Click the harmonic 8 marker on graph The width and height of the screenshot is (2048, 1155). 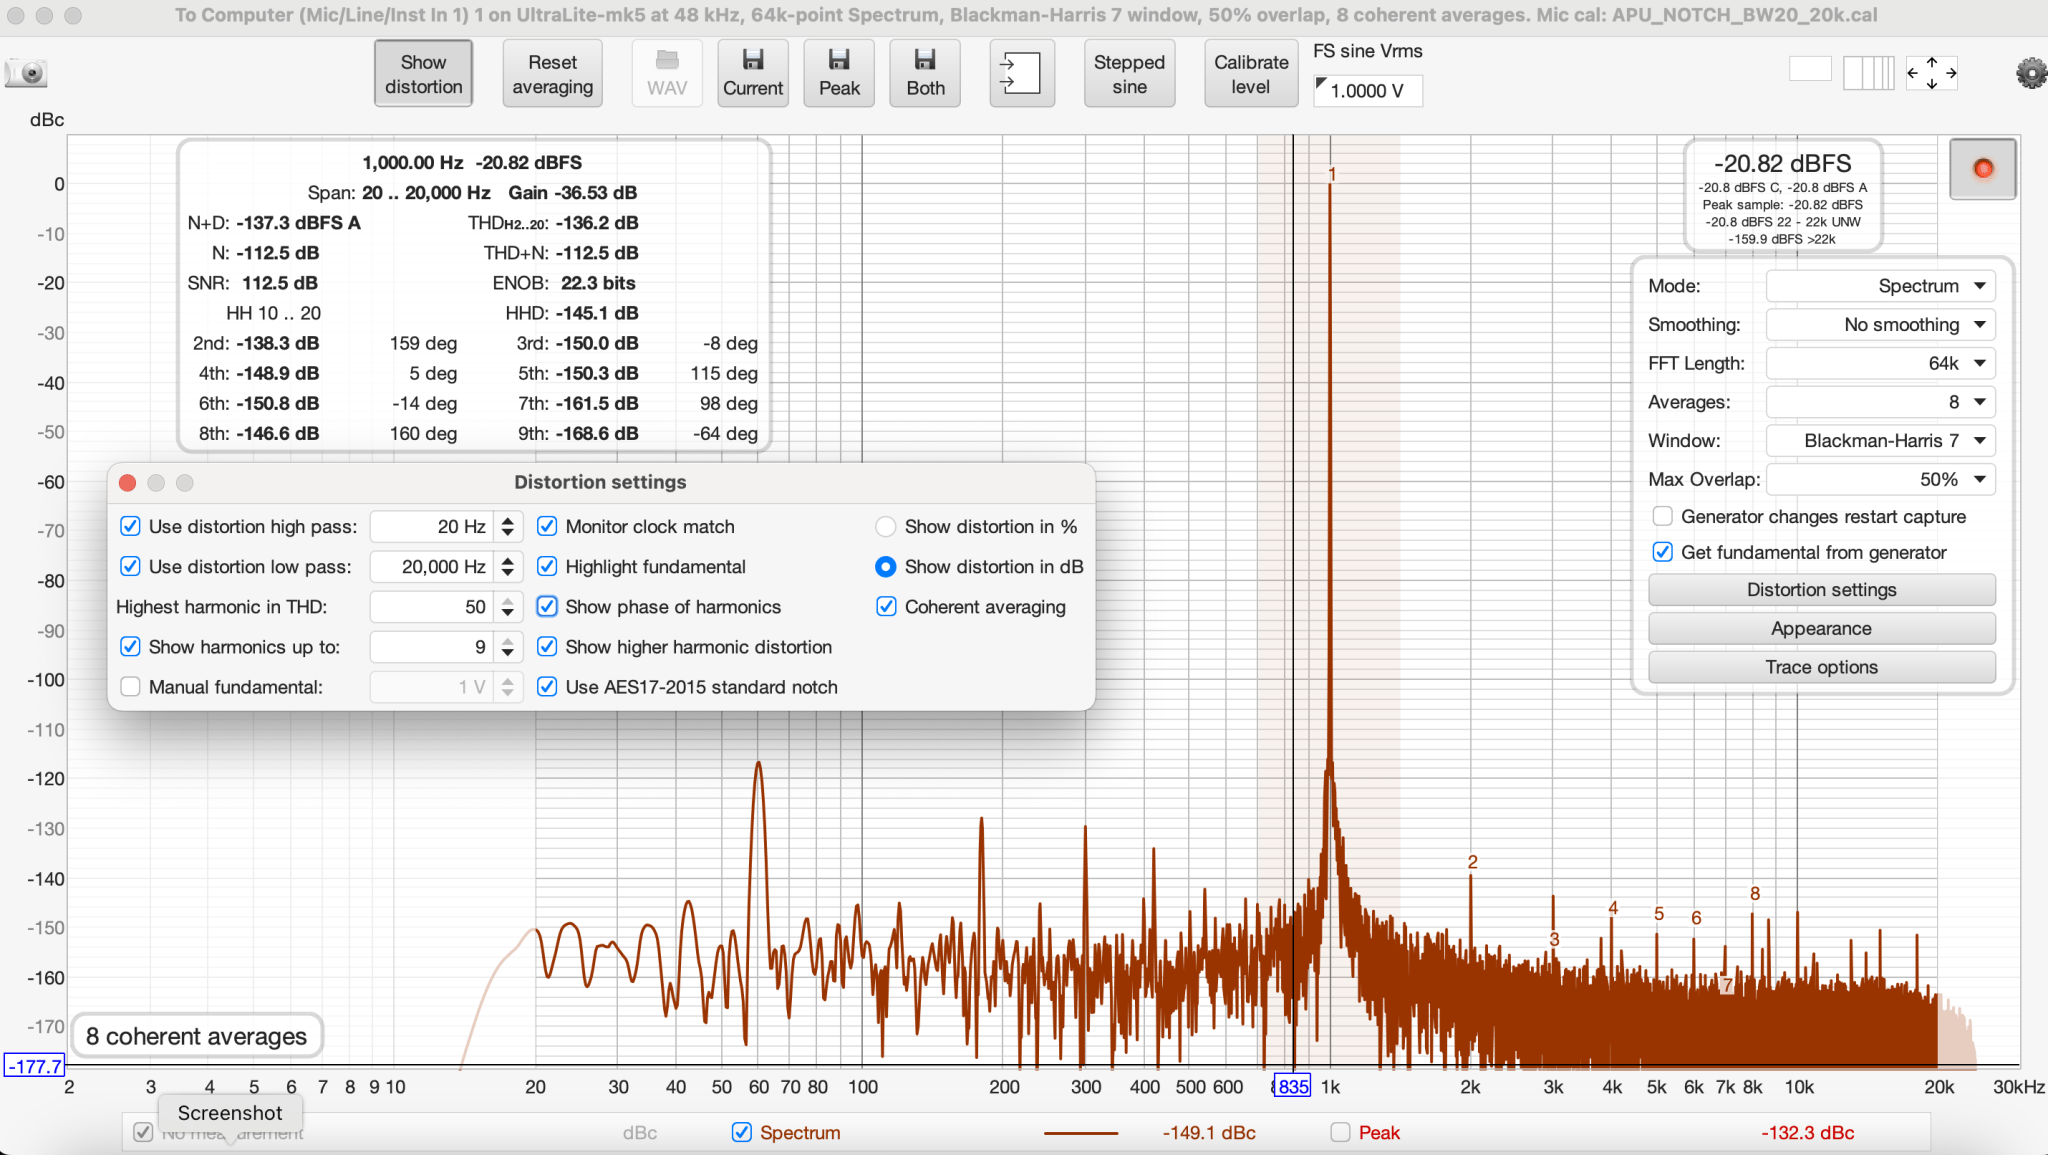pos(1754,894)
